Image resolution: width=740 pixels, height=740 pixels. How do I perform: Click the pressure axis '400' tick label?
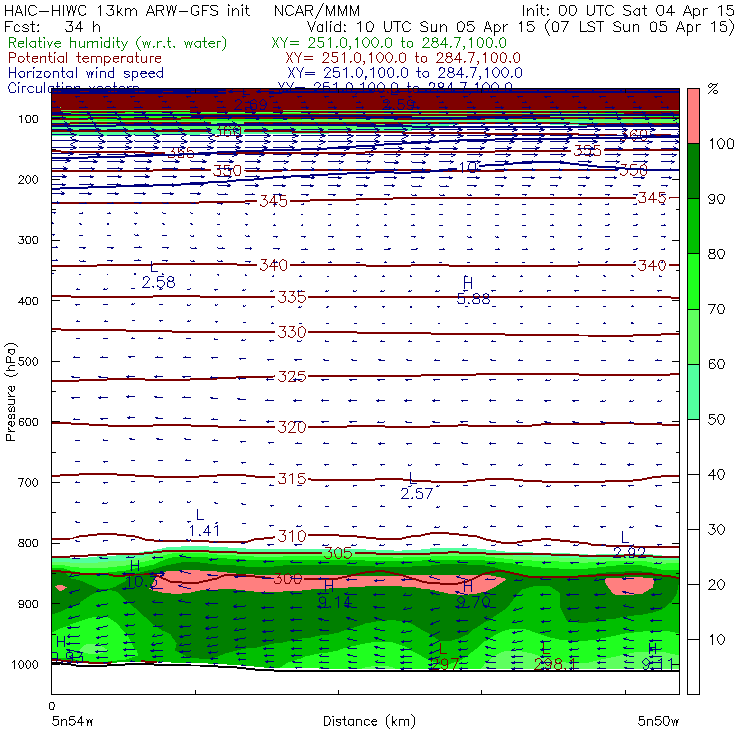(28, 301)
